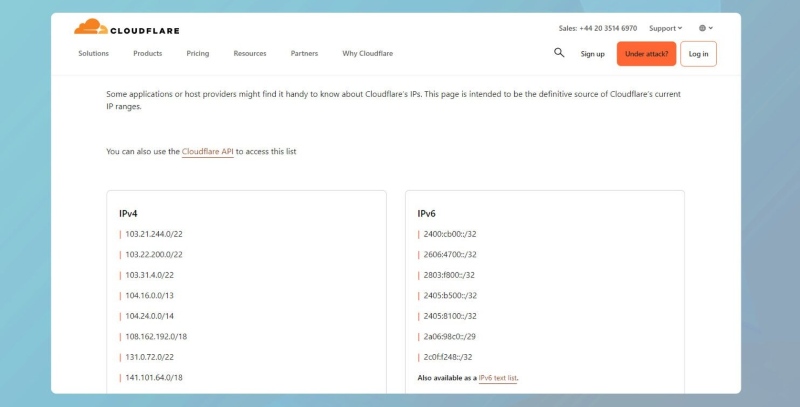Open the IPv6 text list link
Image resolution: width=800 pixels, height=407 pixels.
click(497, 378)
